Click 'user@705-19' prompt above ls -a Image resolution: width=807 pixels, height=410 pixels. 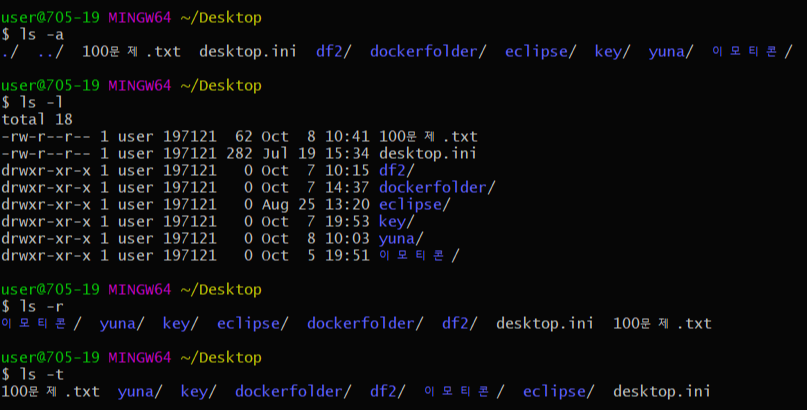tap(50, 17)
